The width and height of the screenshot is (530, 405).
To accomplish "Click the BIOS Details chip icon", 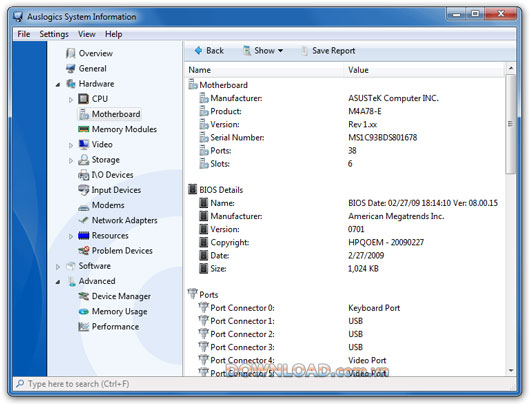I will (x=192, y=190).
